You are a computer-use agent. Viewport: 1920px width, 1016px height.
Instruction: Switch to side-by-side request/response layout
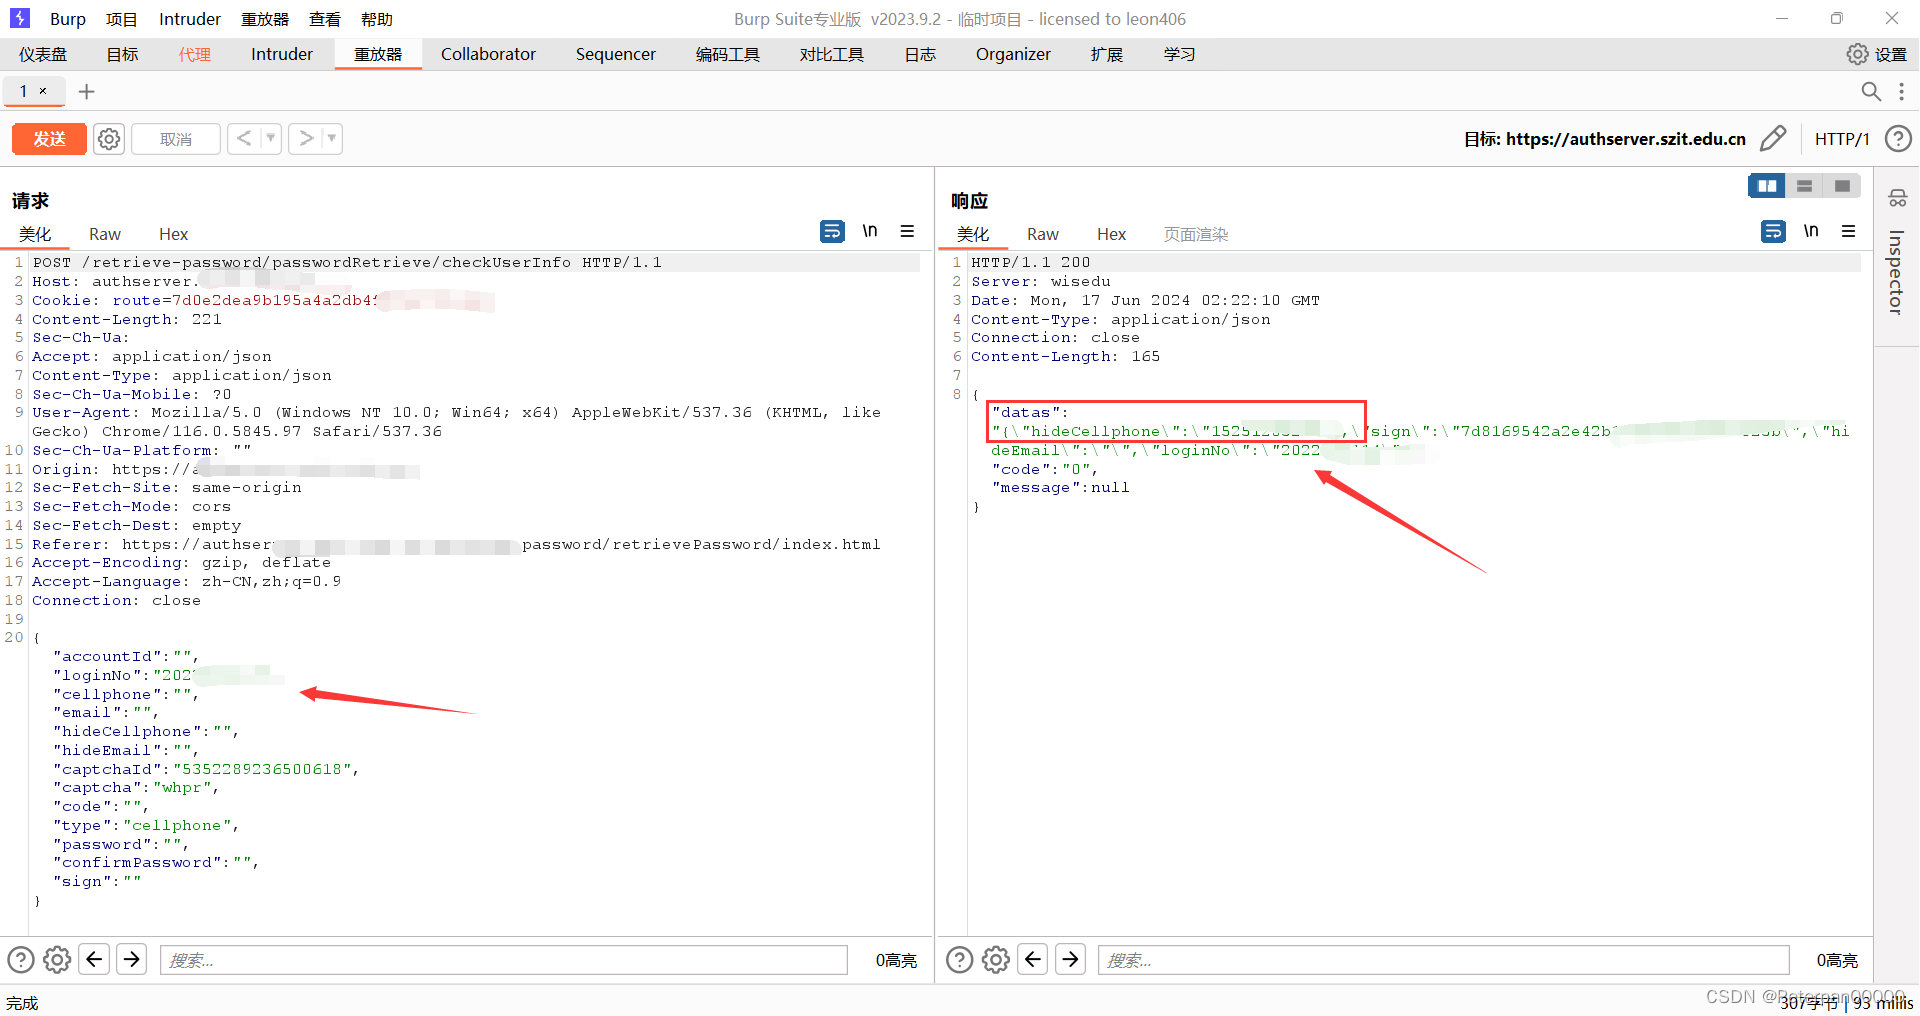pos(1767,186)
